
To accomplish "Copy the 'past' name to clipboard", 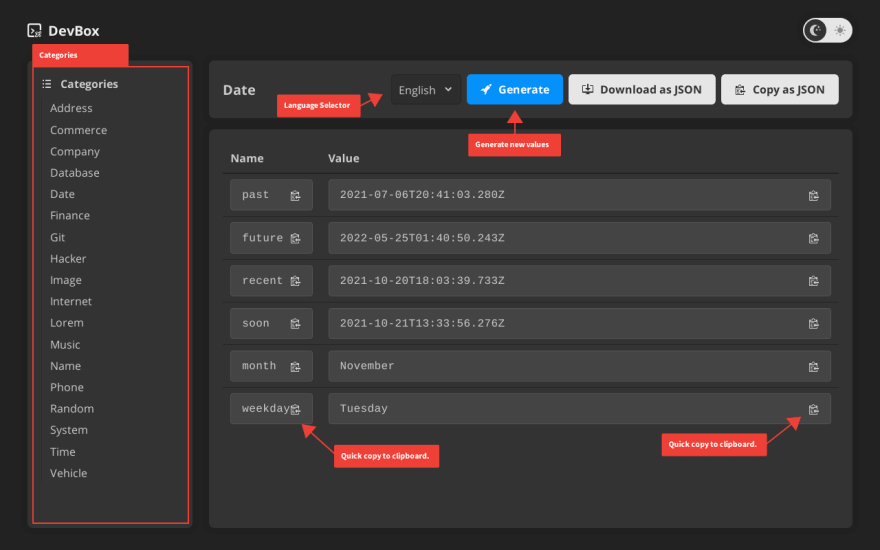I will pos(295,195).
